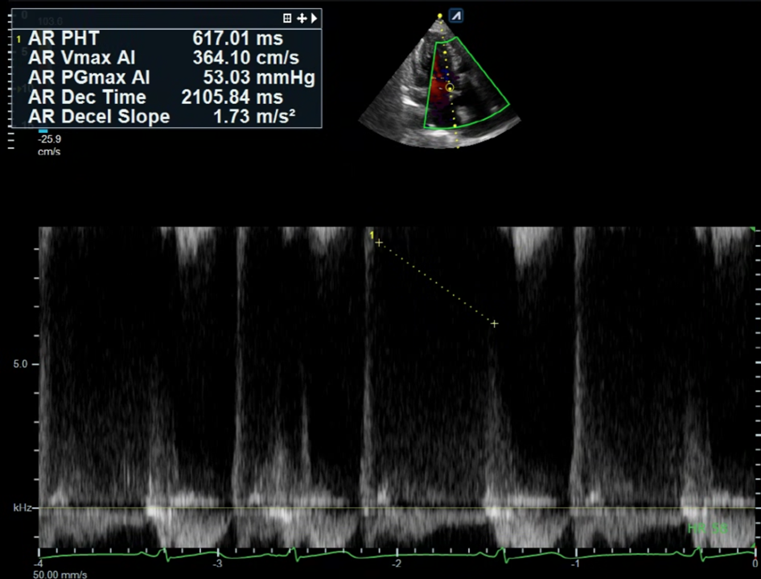Image resolution: width=761 pixels, height=579 pixels.
Task: Click the green color box on the 2D image
Action: point(466,83)
